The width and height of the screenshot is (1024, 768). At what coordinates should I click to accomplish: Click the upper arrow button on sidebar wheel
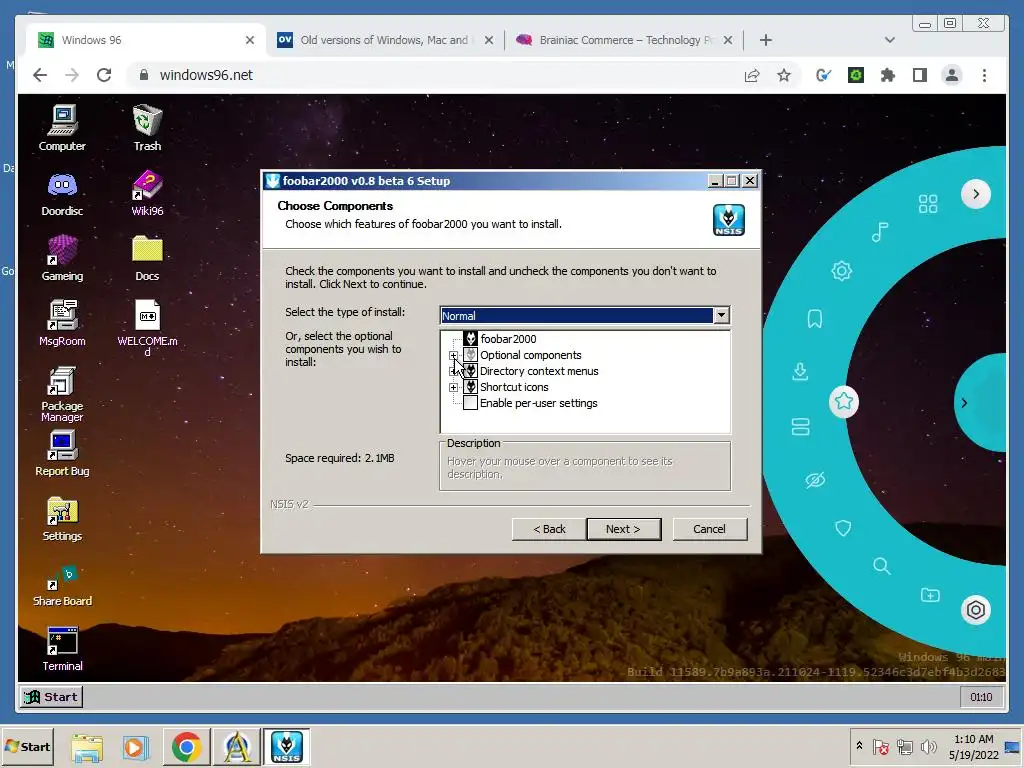point(976,194)
